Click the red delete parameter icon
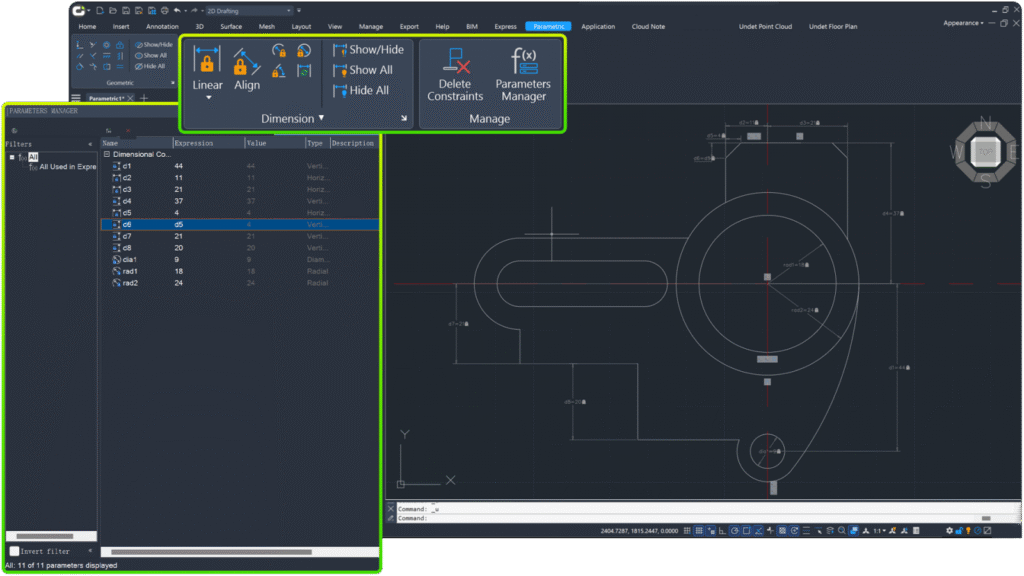1024x576 pixels. 128,130
